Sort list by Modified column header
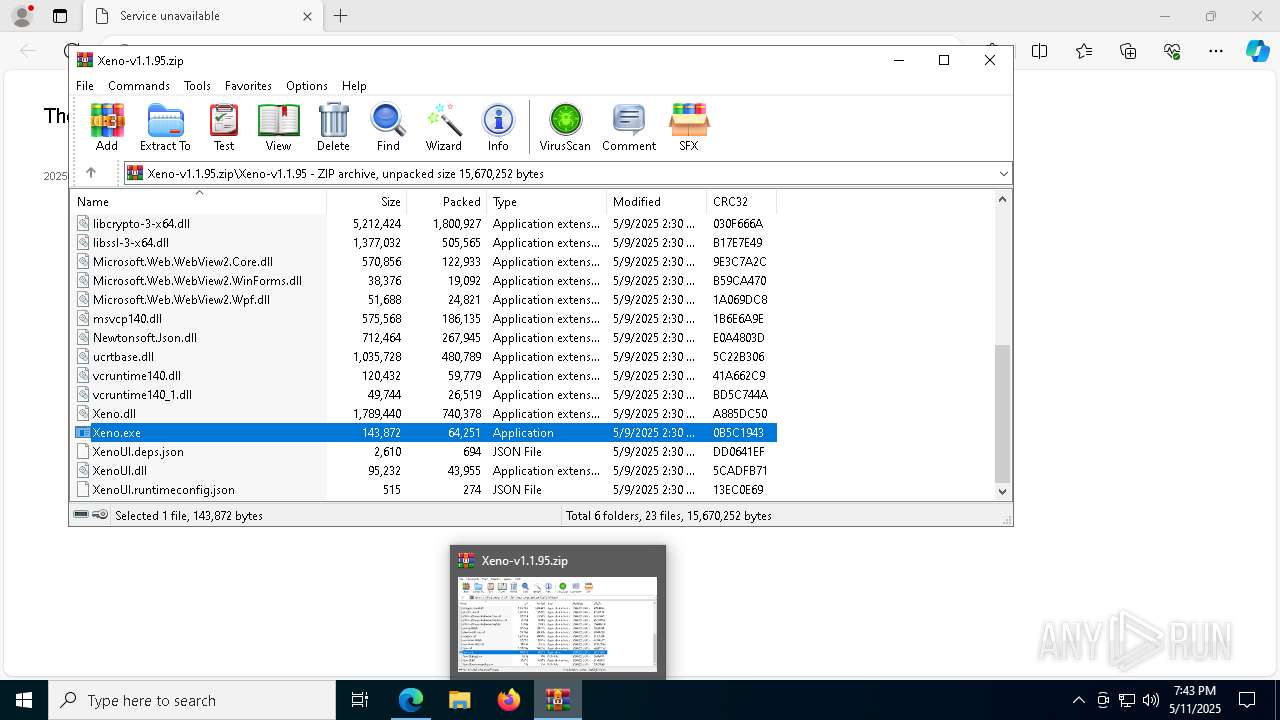This screenshot has height=720, width=1280. 656,202
